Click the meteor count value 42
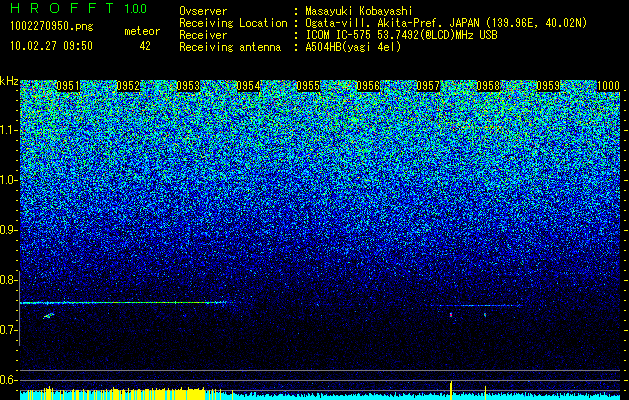Viewport: 629px width, 400px height. click(x=145, y=46)
